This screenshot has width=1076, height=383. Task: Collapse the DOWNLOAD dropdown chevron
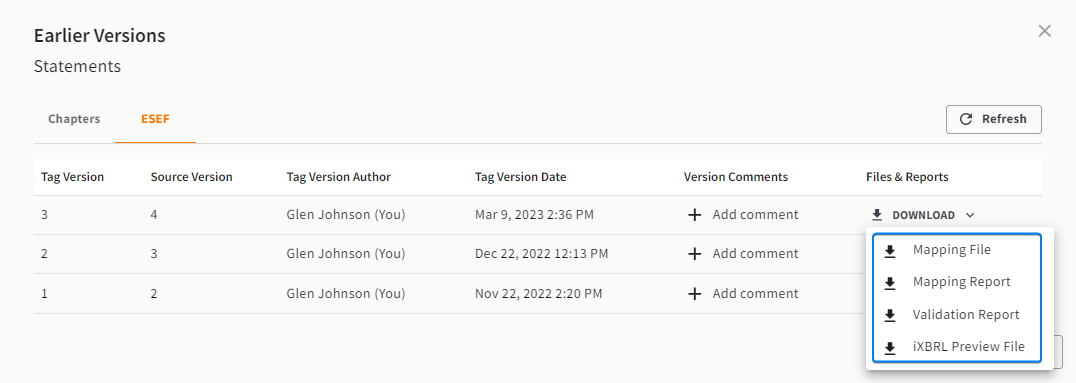[x=970, y=216]
